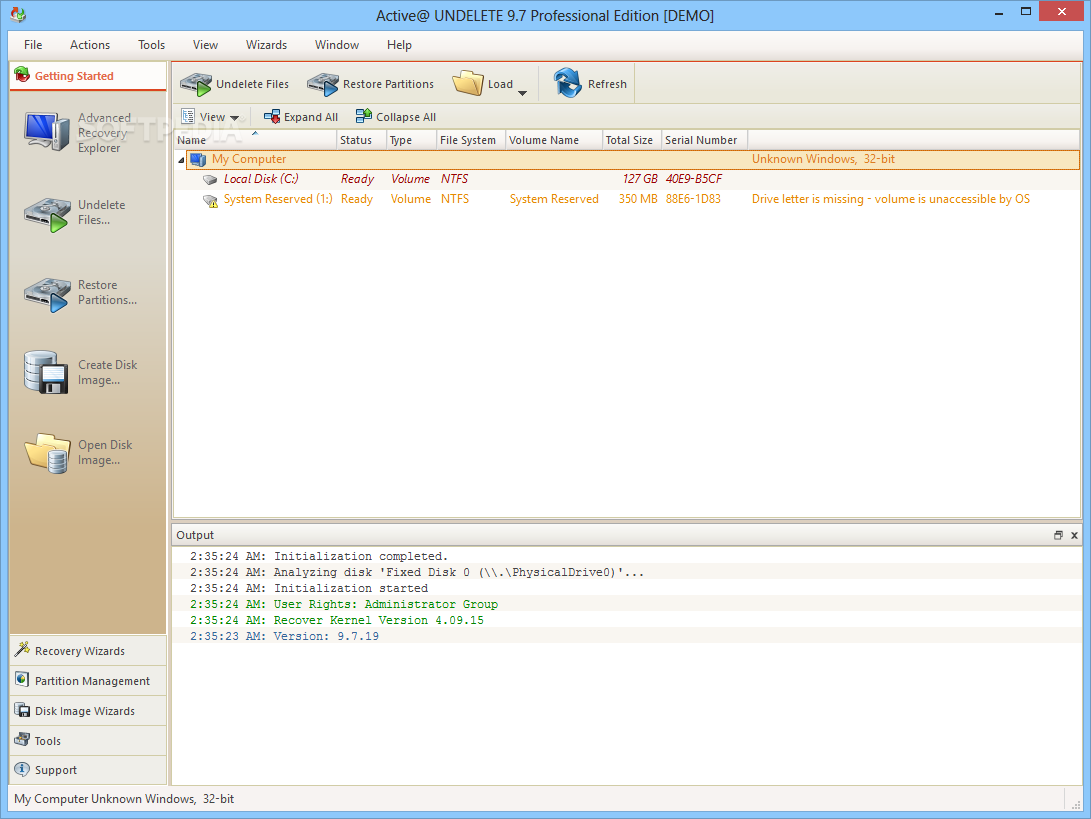Click Advanced Recovery Explorer label
Viewport: 1091px width, 819px height.
pyautogui.click(x=104, y=133)
